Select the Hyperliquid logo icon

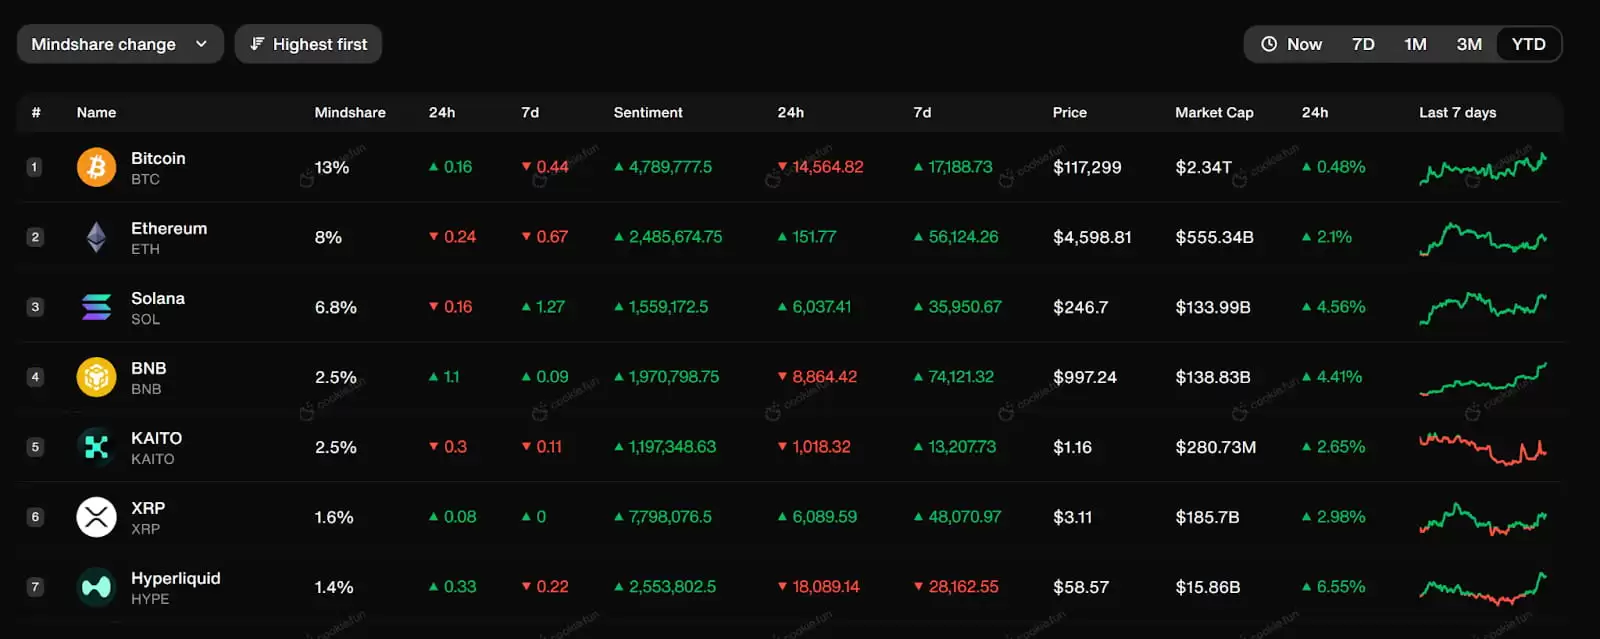pyautogui.click(x=96, y=587)
